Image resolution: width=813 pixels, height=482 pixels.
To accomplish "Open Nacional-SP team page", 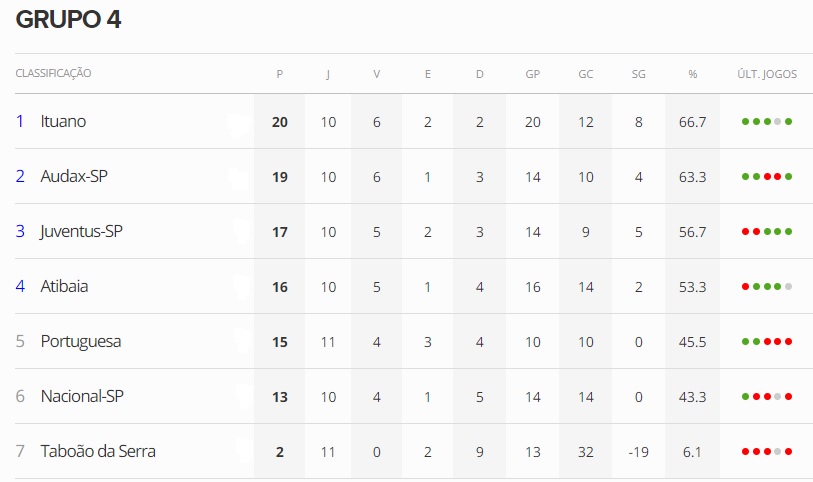I will tap(82, 396).
